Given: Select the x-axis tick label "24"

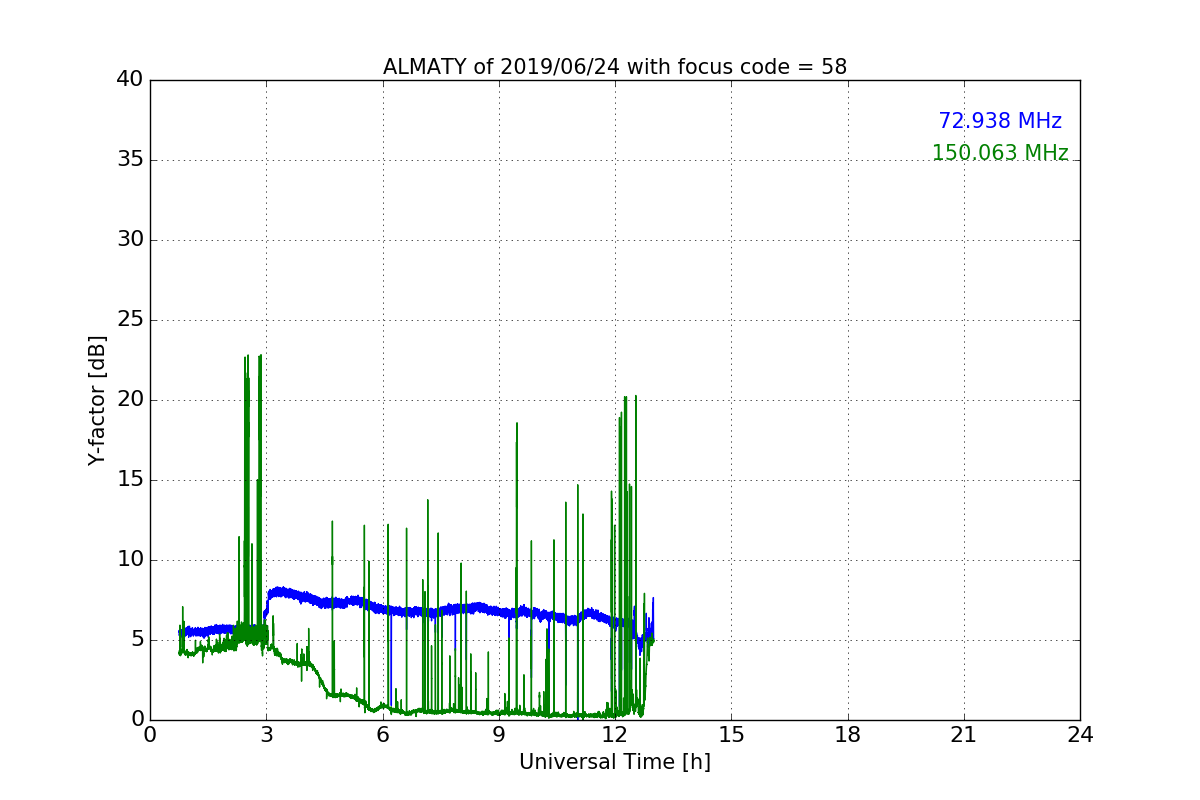Looking at the screenshot, I should point(1080,734).
